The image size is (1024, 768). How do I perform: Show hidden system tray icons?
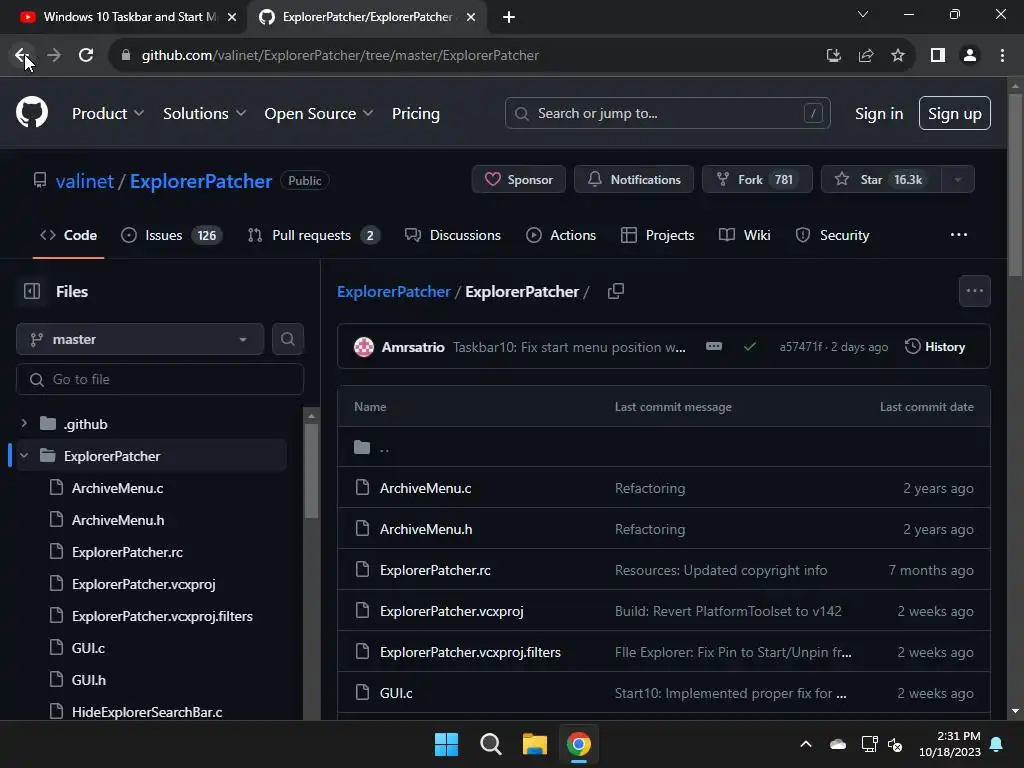[x=806, y=744]
